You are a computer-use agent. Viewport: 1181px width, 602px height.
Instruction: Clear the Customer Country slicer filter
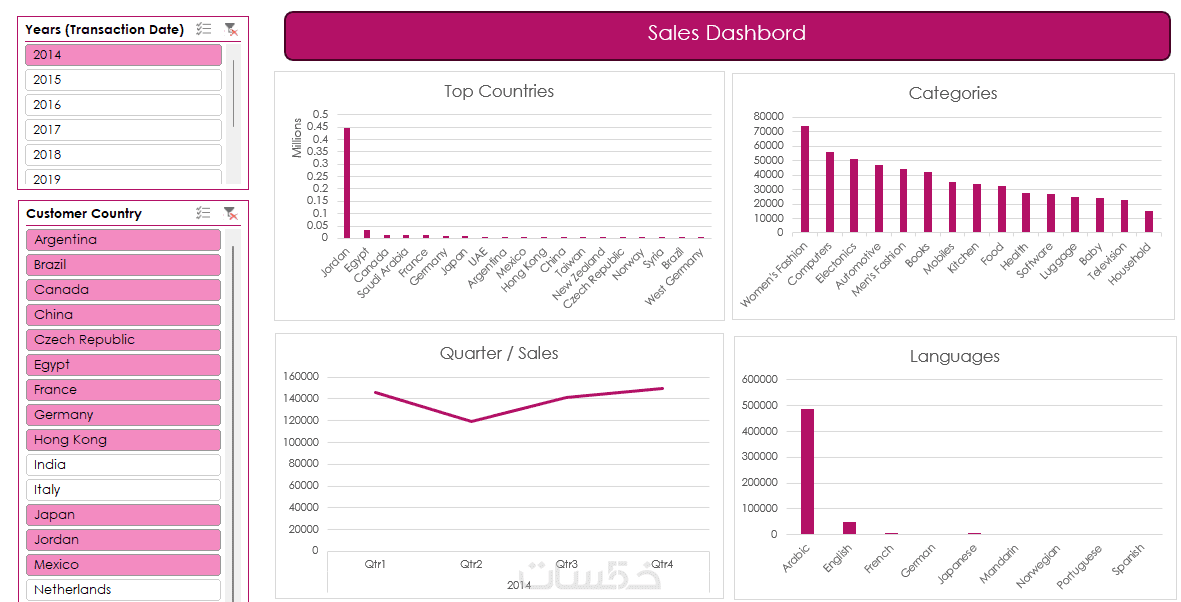(x=231, y=213)
